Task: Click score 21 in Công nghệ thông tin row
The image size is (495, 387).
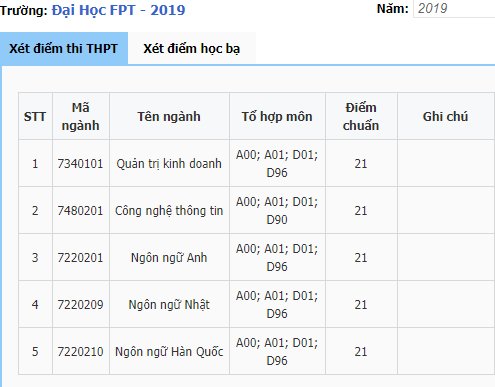Action: click(x=361, y=211)
